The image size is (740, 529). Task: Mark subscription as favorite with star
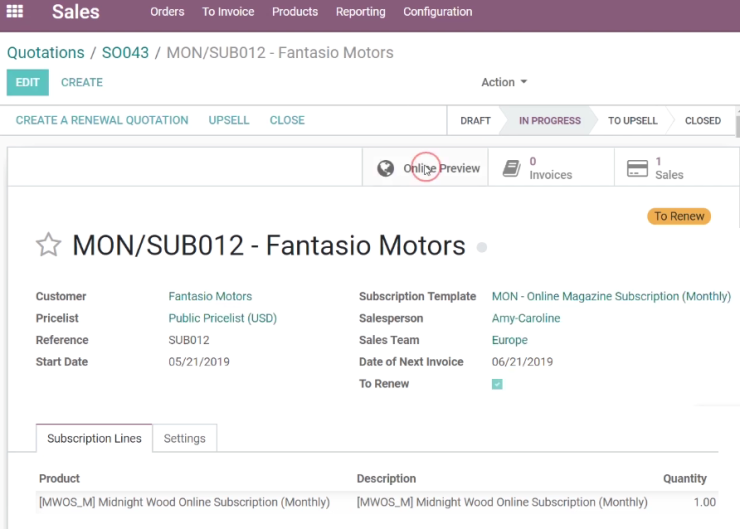pyautogui.click(x=49, y=245)
